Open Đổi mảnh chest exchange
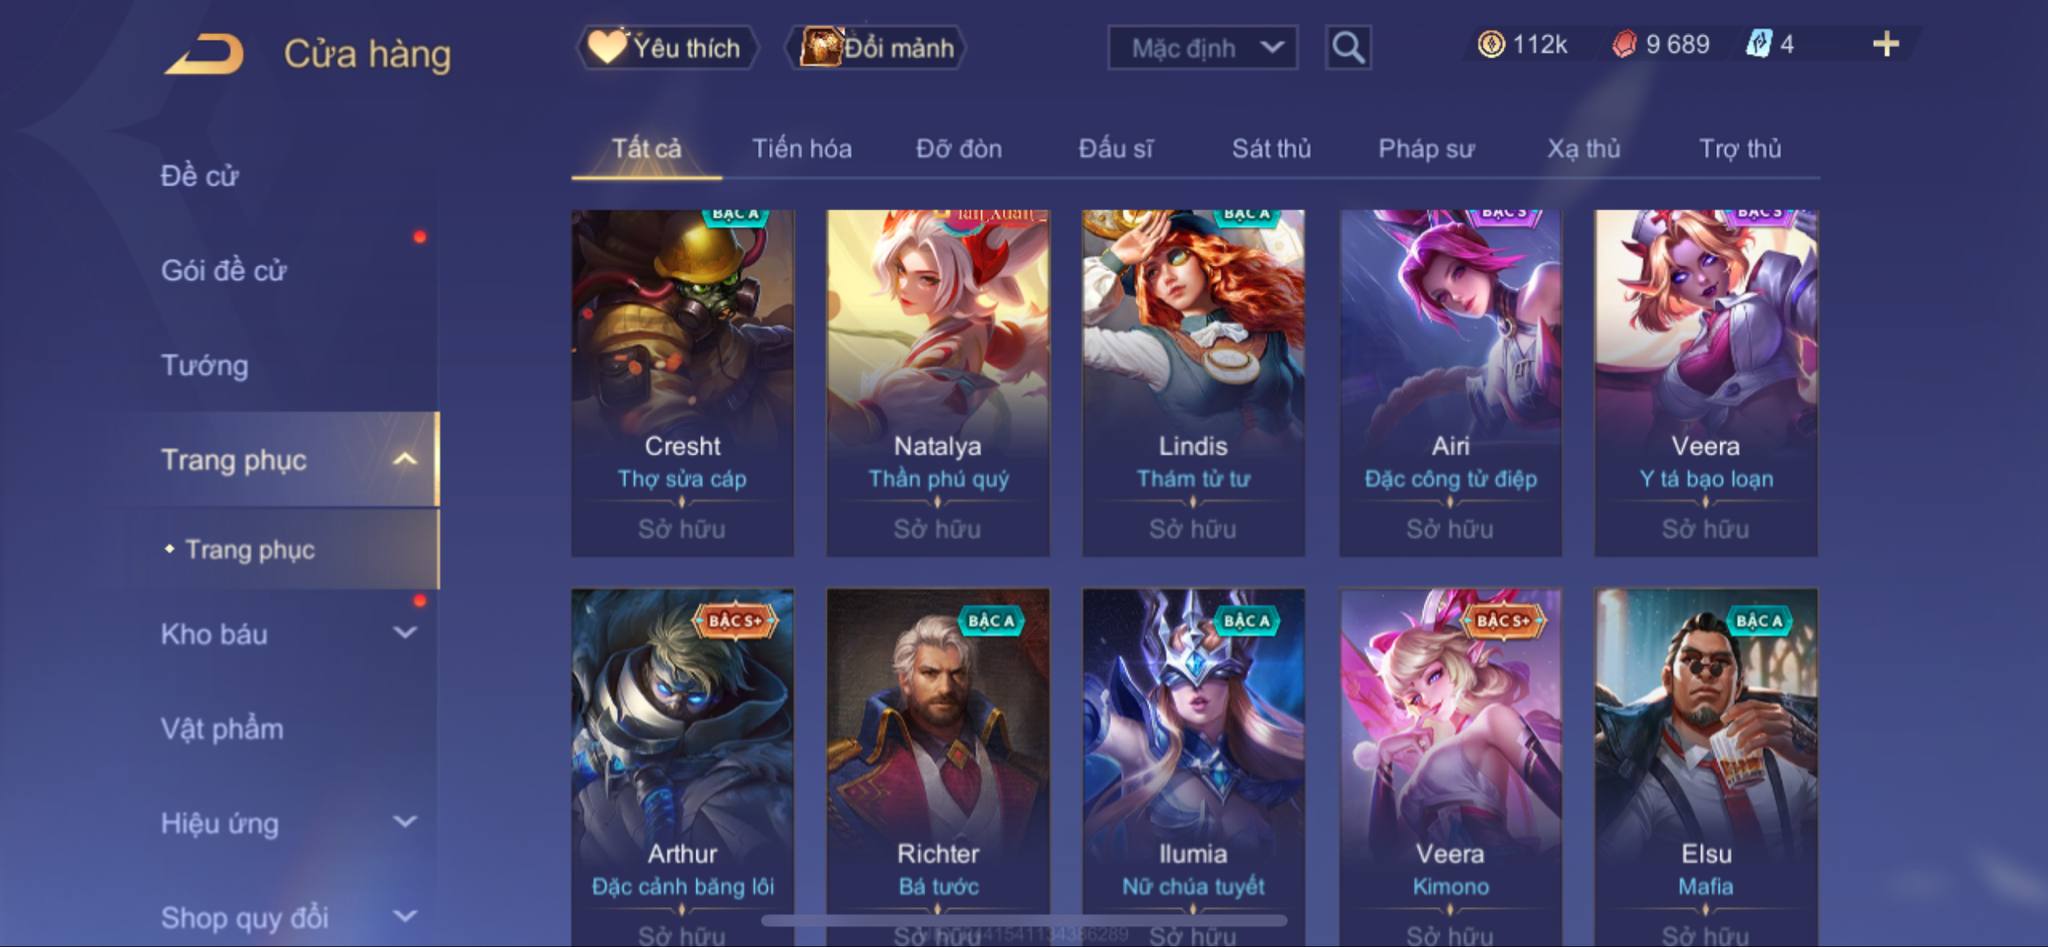Screen dimensions: 2048x947 tap(876, 47)
